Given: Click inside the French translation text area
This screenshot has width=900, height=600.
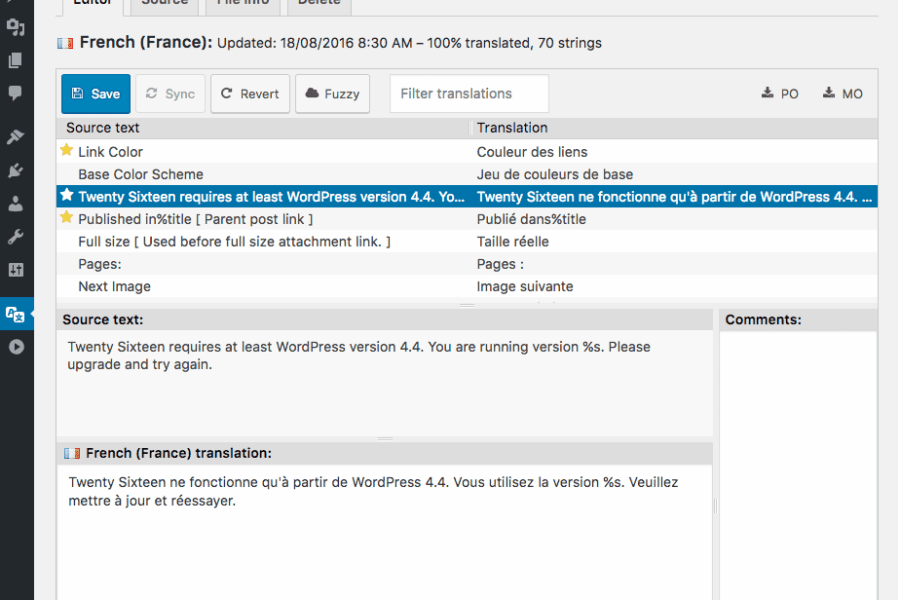Looking at the screenshot, I should 385,532.
